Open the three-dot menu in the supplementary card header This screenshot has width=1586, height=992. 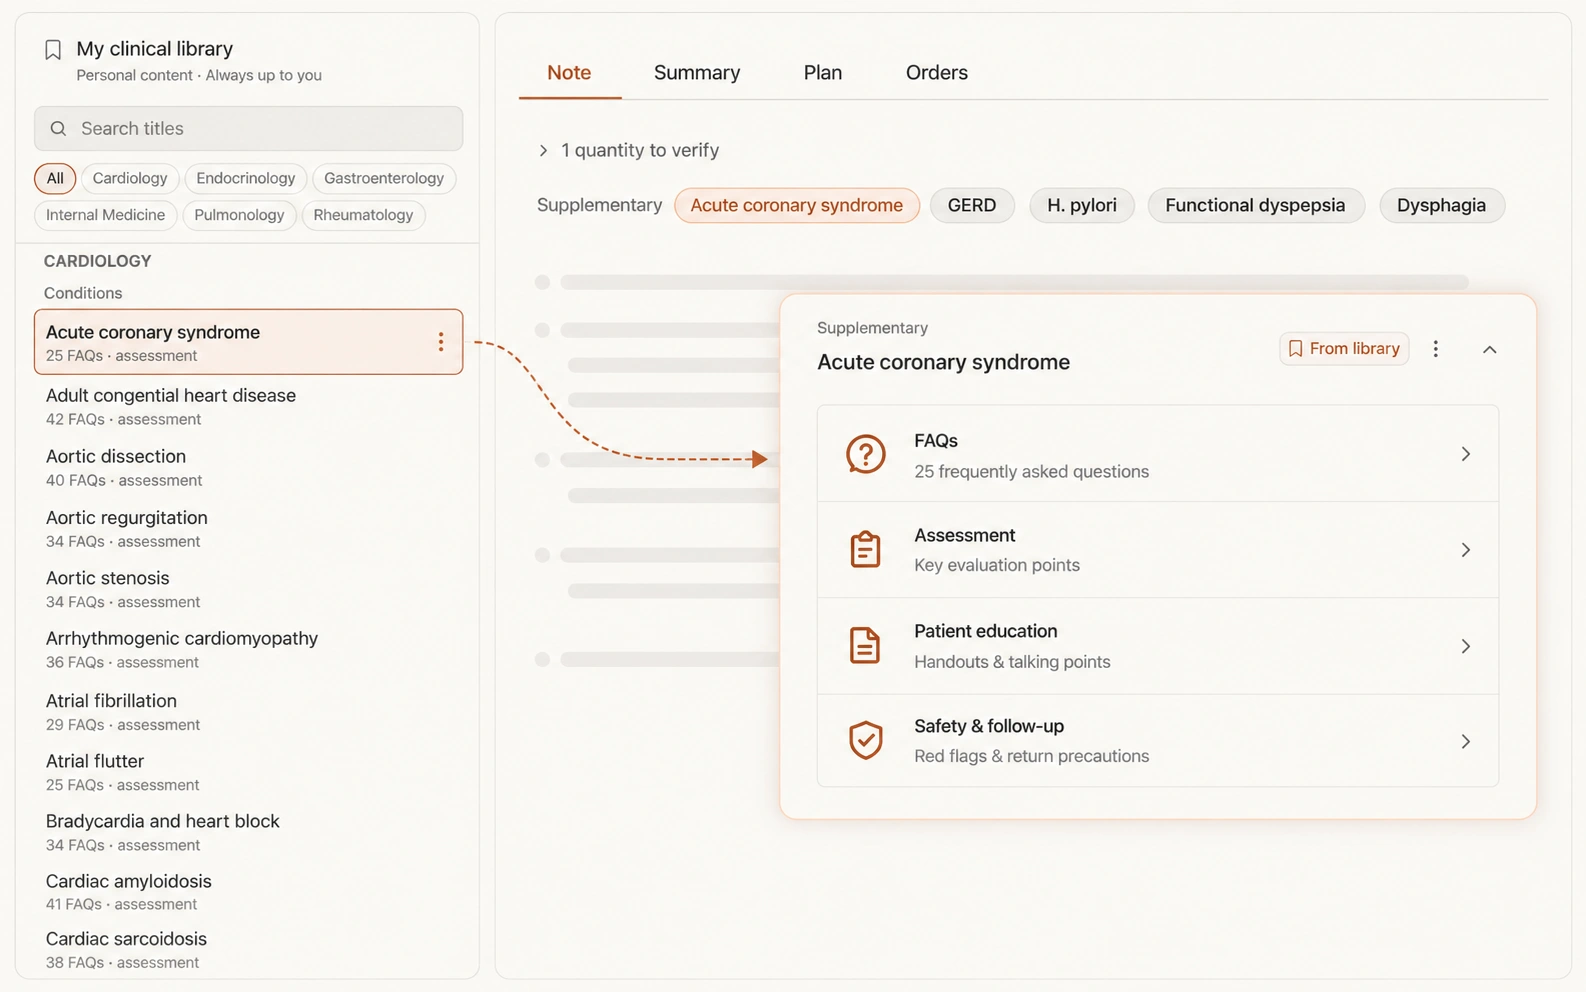click(x=1436, y=349)
